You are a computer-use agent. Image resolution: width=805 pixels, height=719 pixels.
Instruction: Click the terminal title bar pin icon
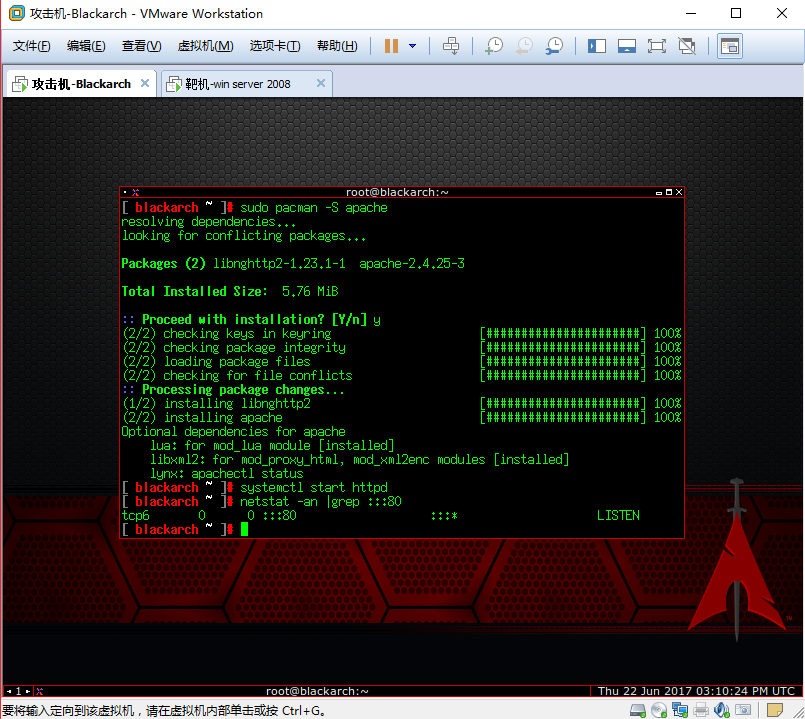click(136, 193)
